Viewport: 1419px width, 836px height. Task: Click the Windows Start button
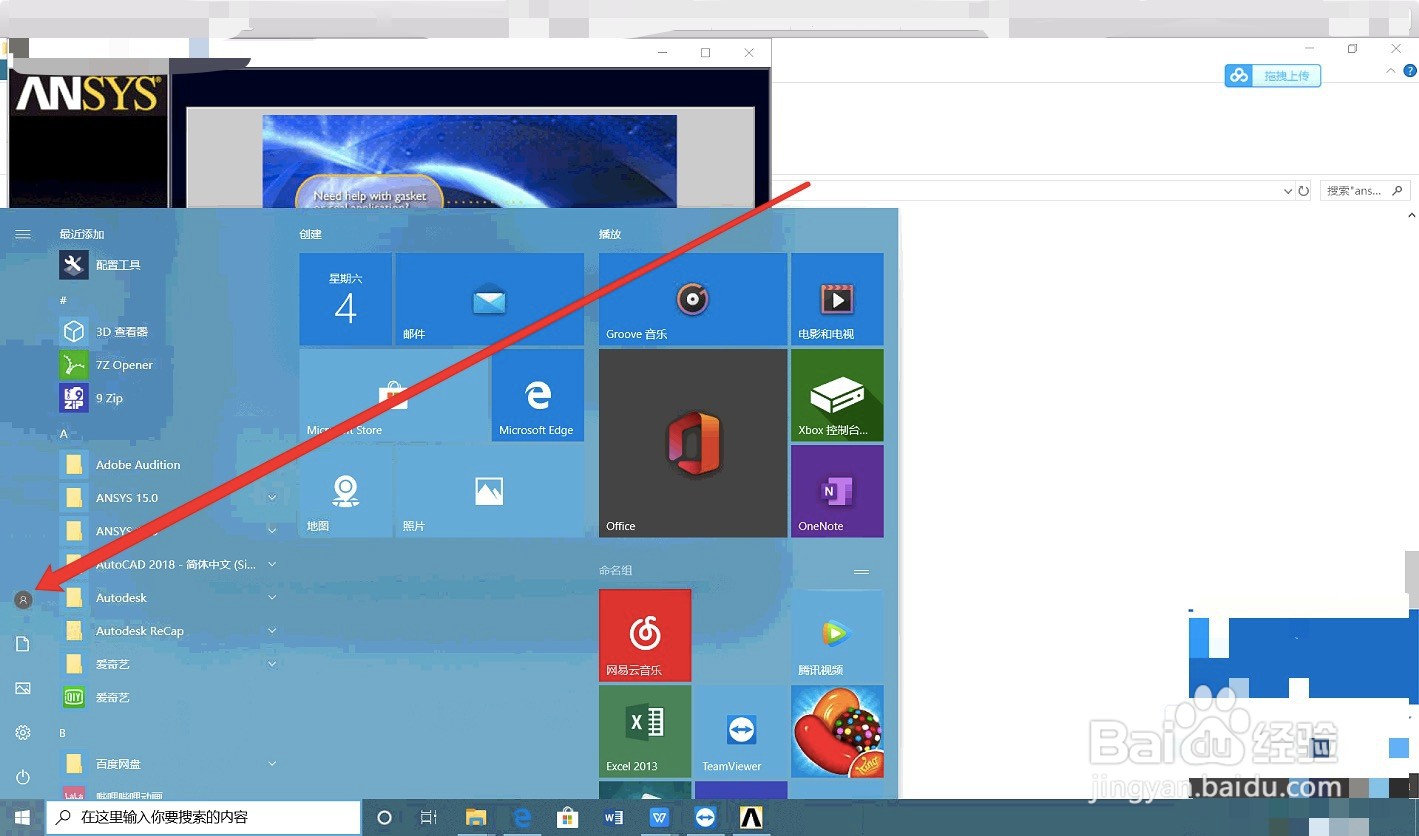[x=22, y=817]
